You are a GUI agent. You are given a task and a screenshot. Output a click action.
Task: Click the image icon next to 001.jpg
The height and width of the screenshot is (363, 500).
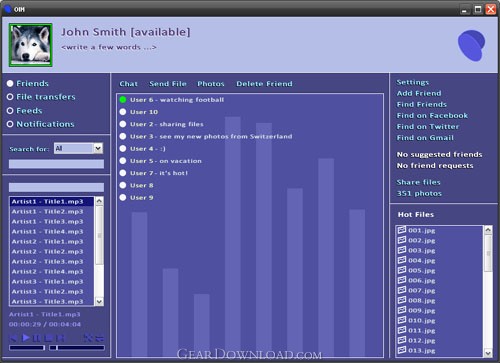(x=402, y=230)
